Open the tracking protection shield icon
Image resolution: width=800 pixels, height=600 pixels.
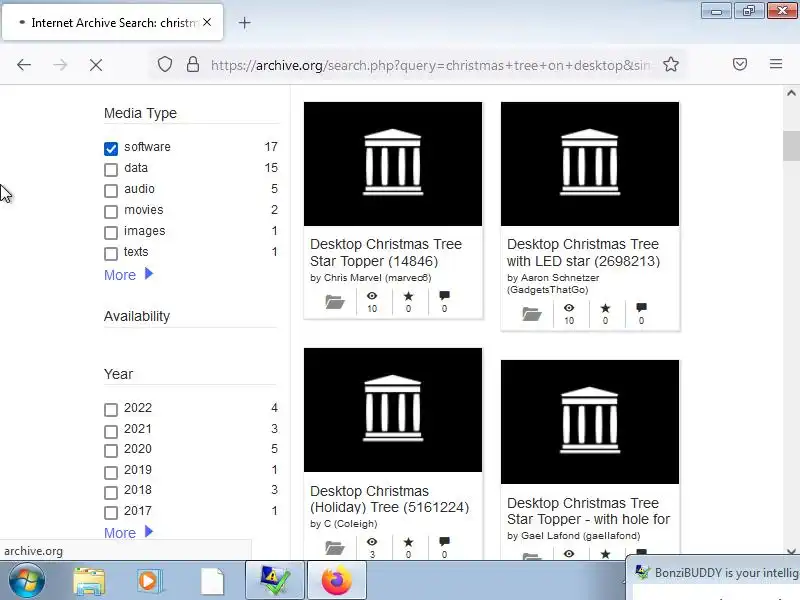[x=164, y=65]
